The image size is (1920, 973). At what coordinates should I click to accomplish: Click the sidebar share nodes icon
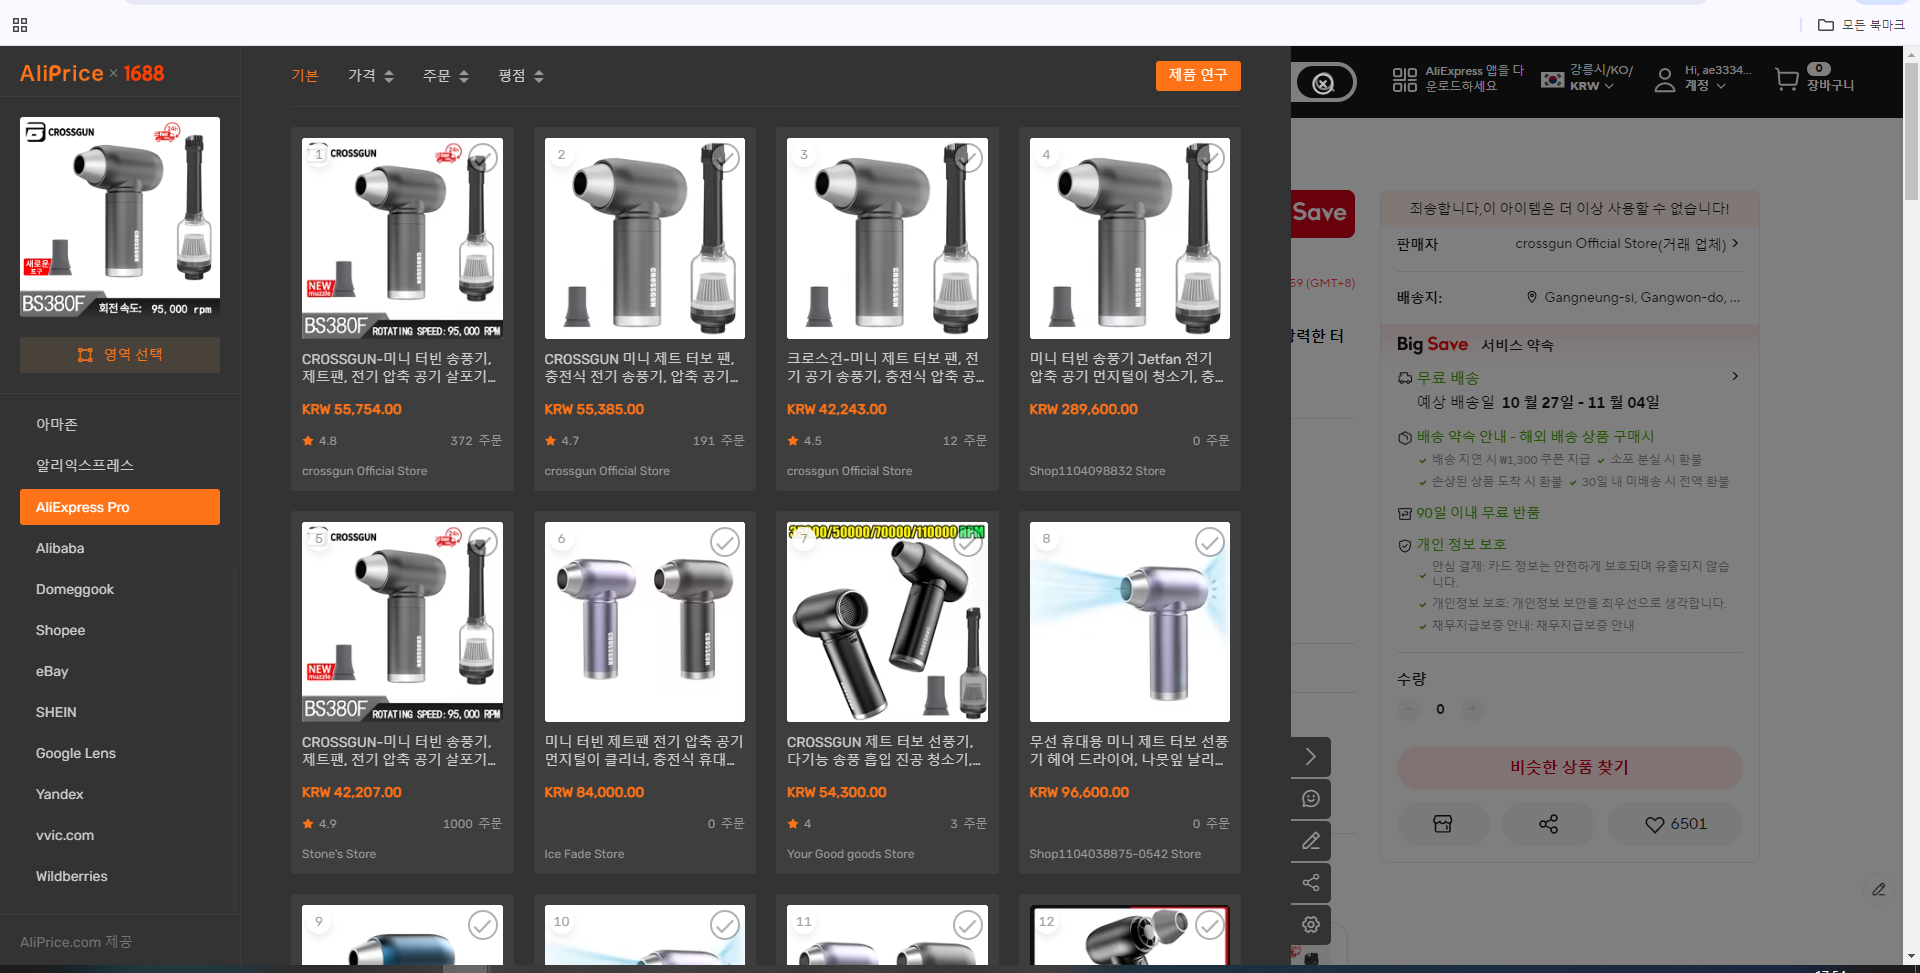coord(1310,883)
